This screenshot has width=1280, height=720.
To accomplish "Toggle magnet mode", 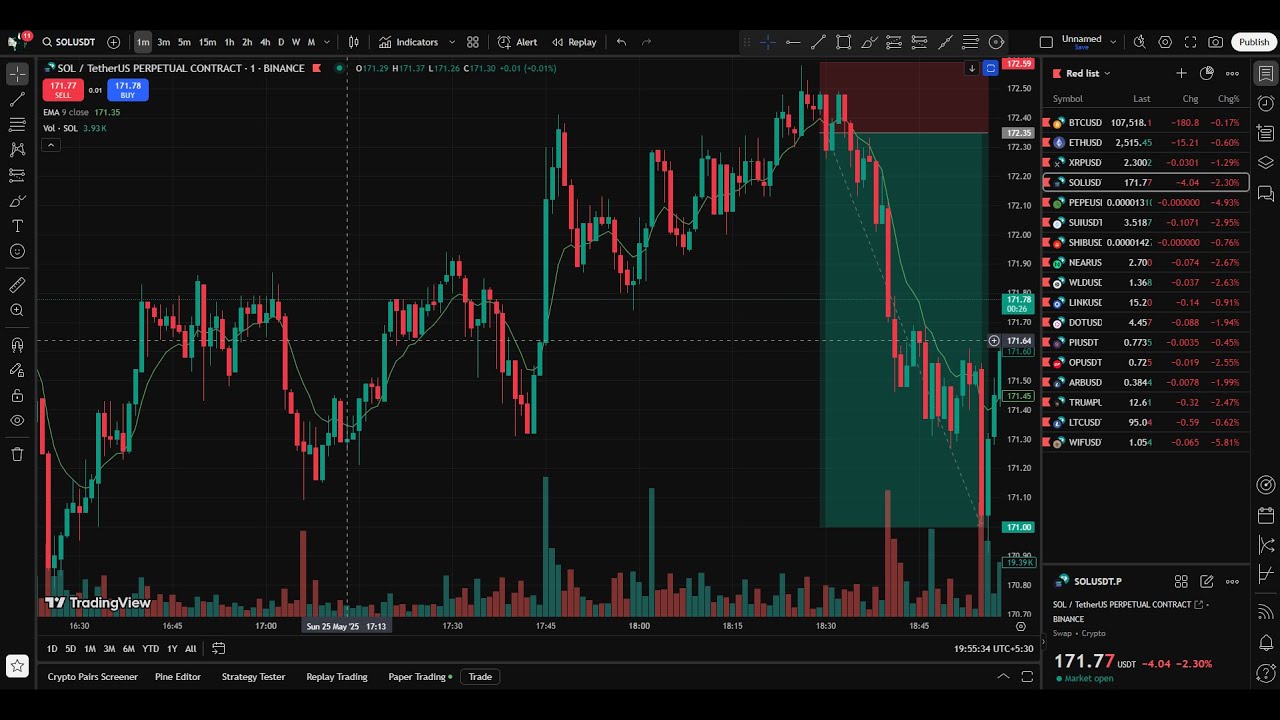I will 17,345.
